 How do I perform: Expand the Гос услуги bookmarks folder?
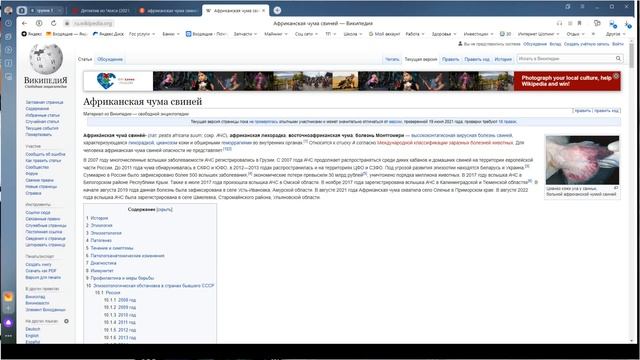pyautogui.click(x=142, y=34)
